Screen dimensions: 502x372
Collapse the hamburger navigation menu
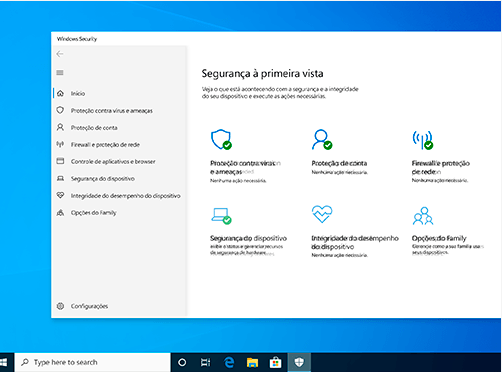tap(60, 73)
